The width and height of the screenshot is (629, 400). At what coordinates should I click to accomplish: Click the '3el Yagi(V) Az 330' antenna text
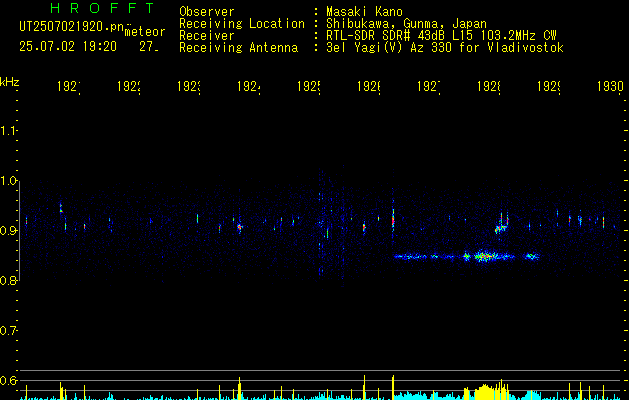445,48
